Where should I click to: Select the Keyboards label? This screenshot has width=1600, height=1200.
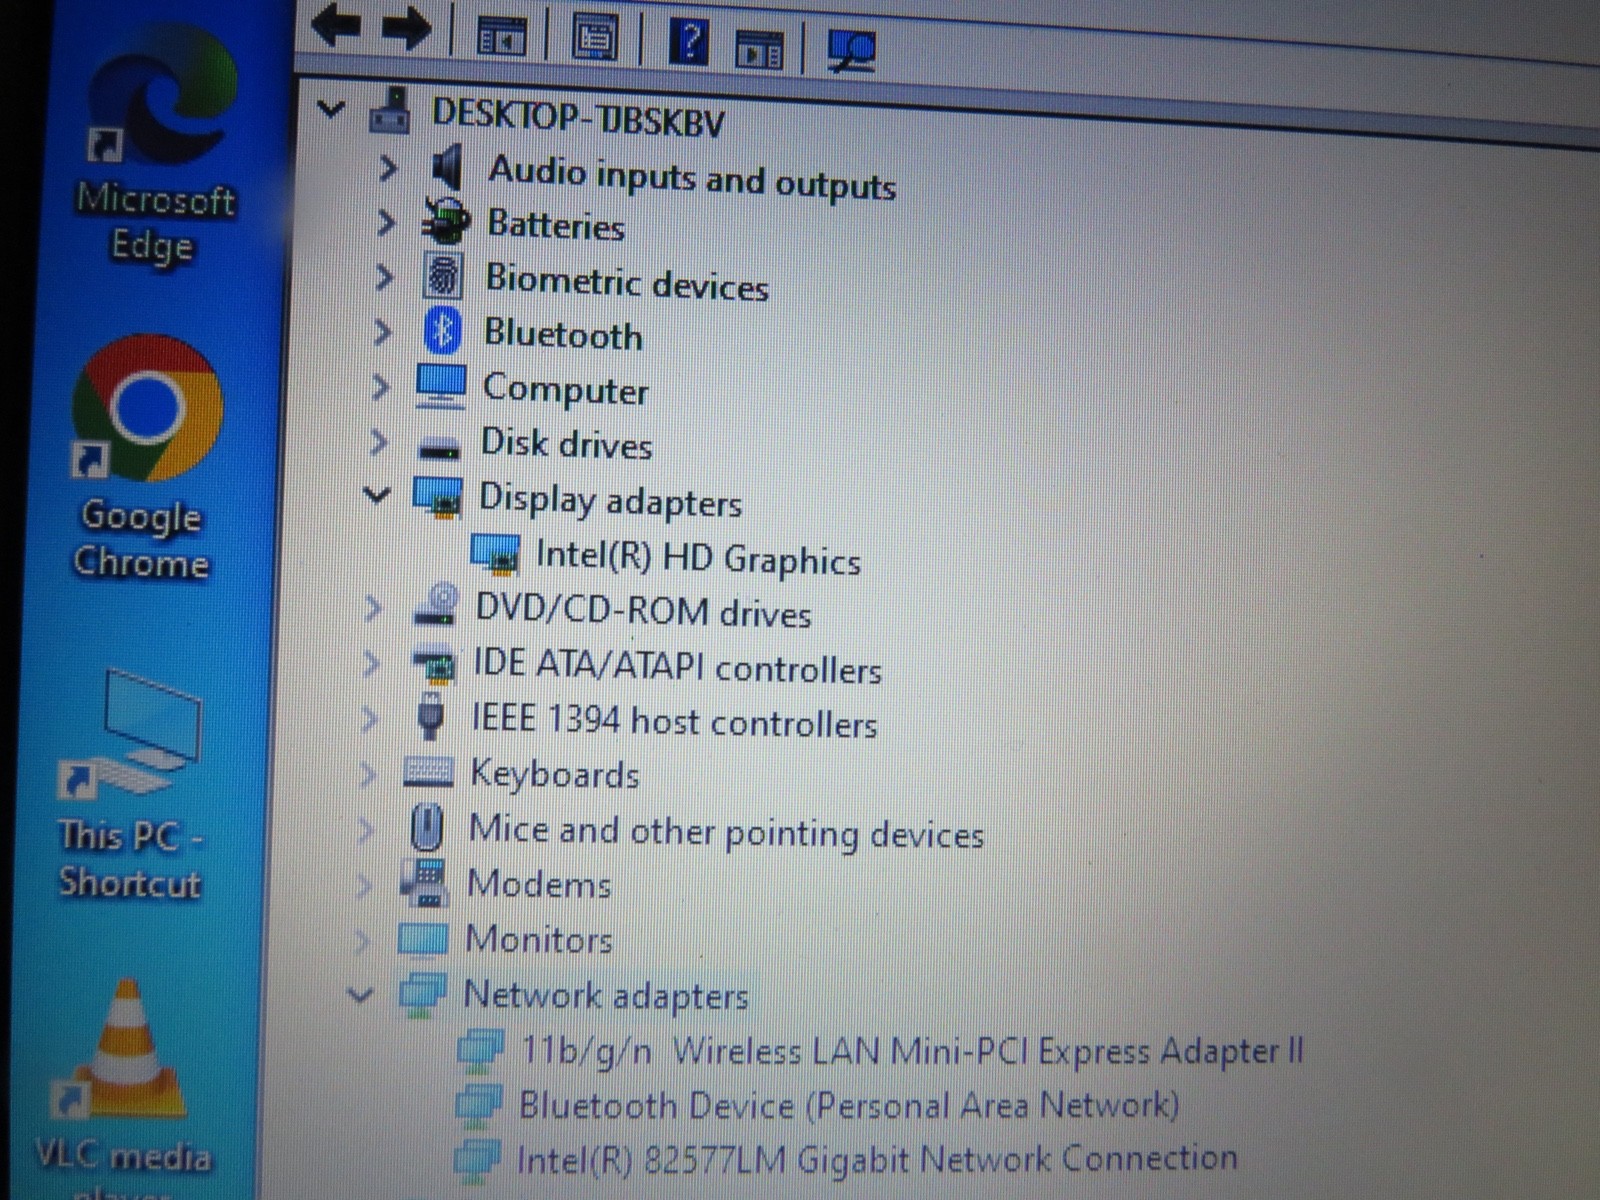click(554, 774)
